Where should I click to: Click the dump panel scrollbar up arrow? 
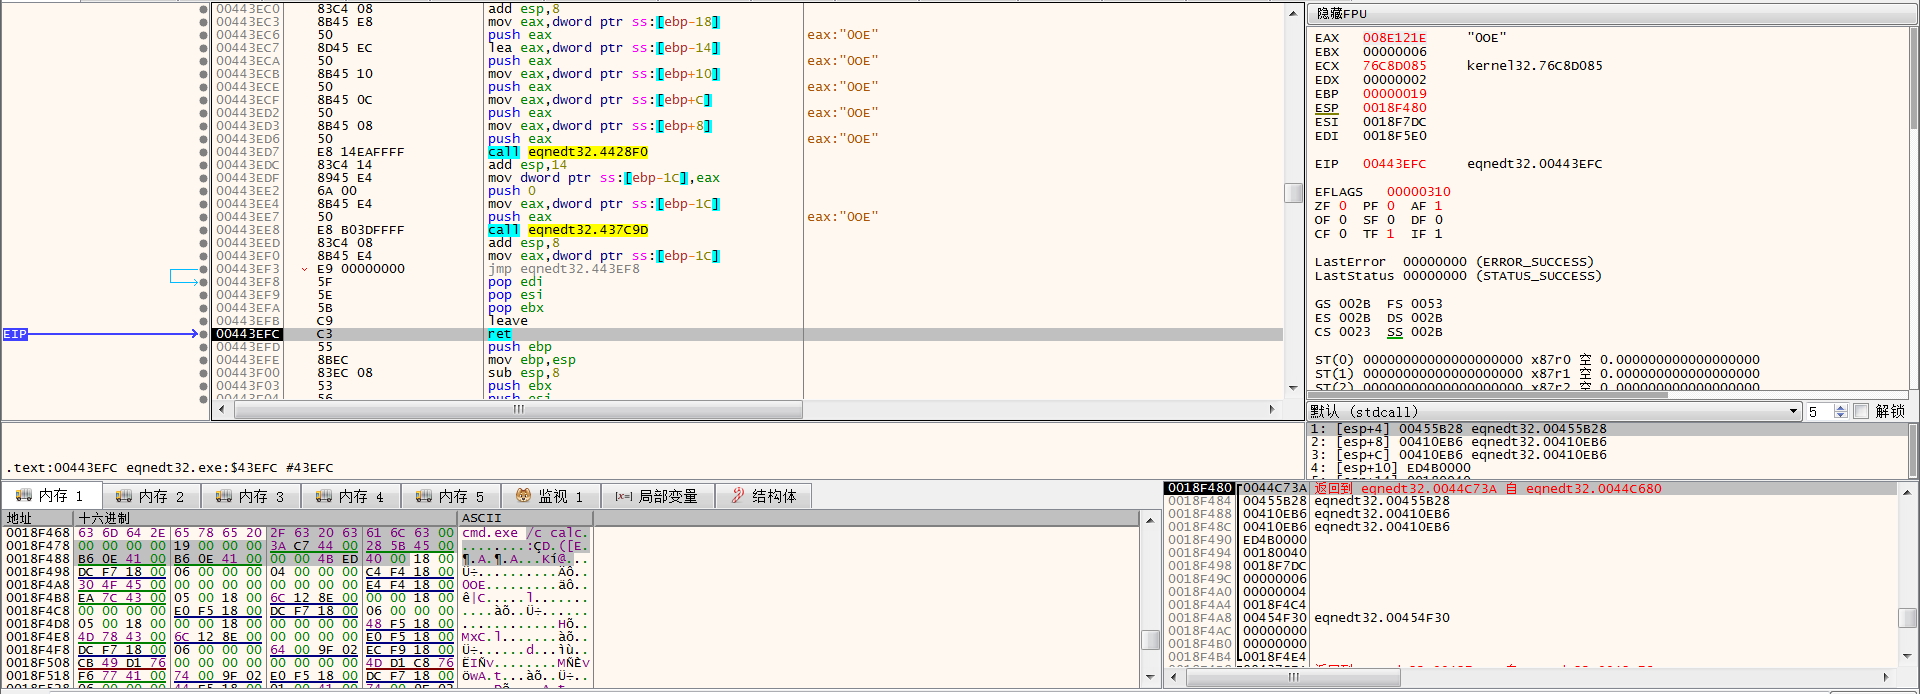point(1150,519)
